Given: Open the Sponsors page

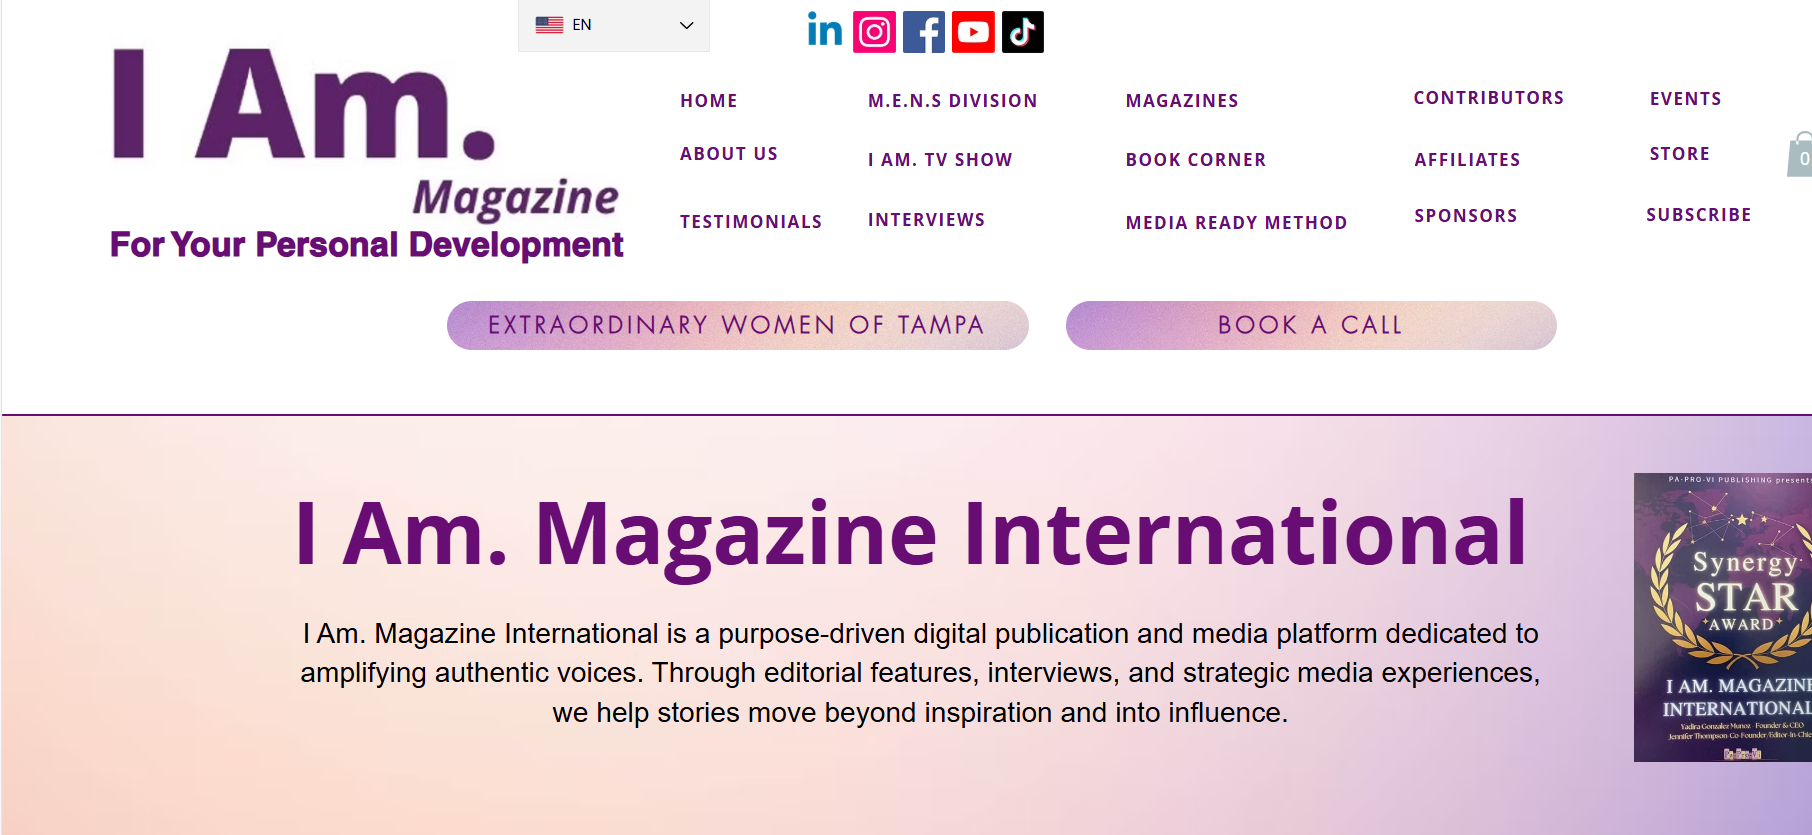Looking at the screenshot, I should (x=1466, y=216).
